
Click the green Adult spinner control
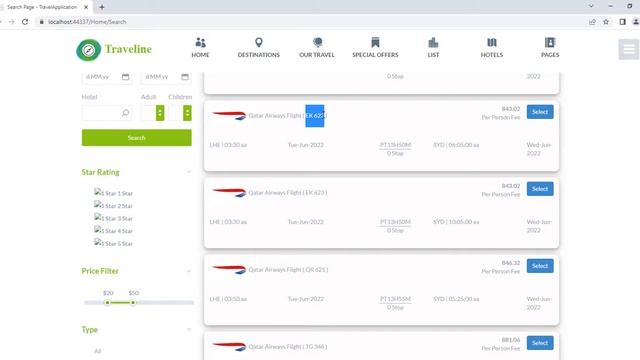[160, 113]
